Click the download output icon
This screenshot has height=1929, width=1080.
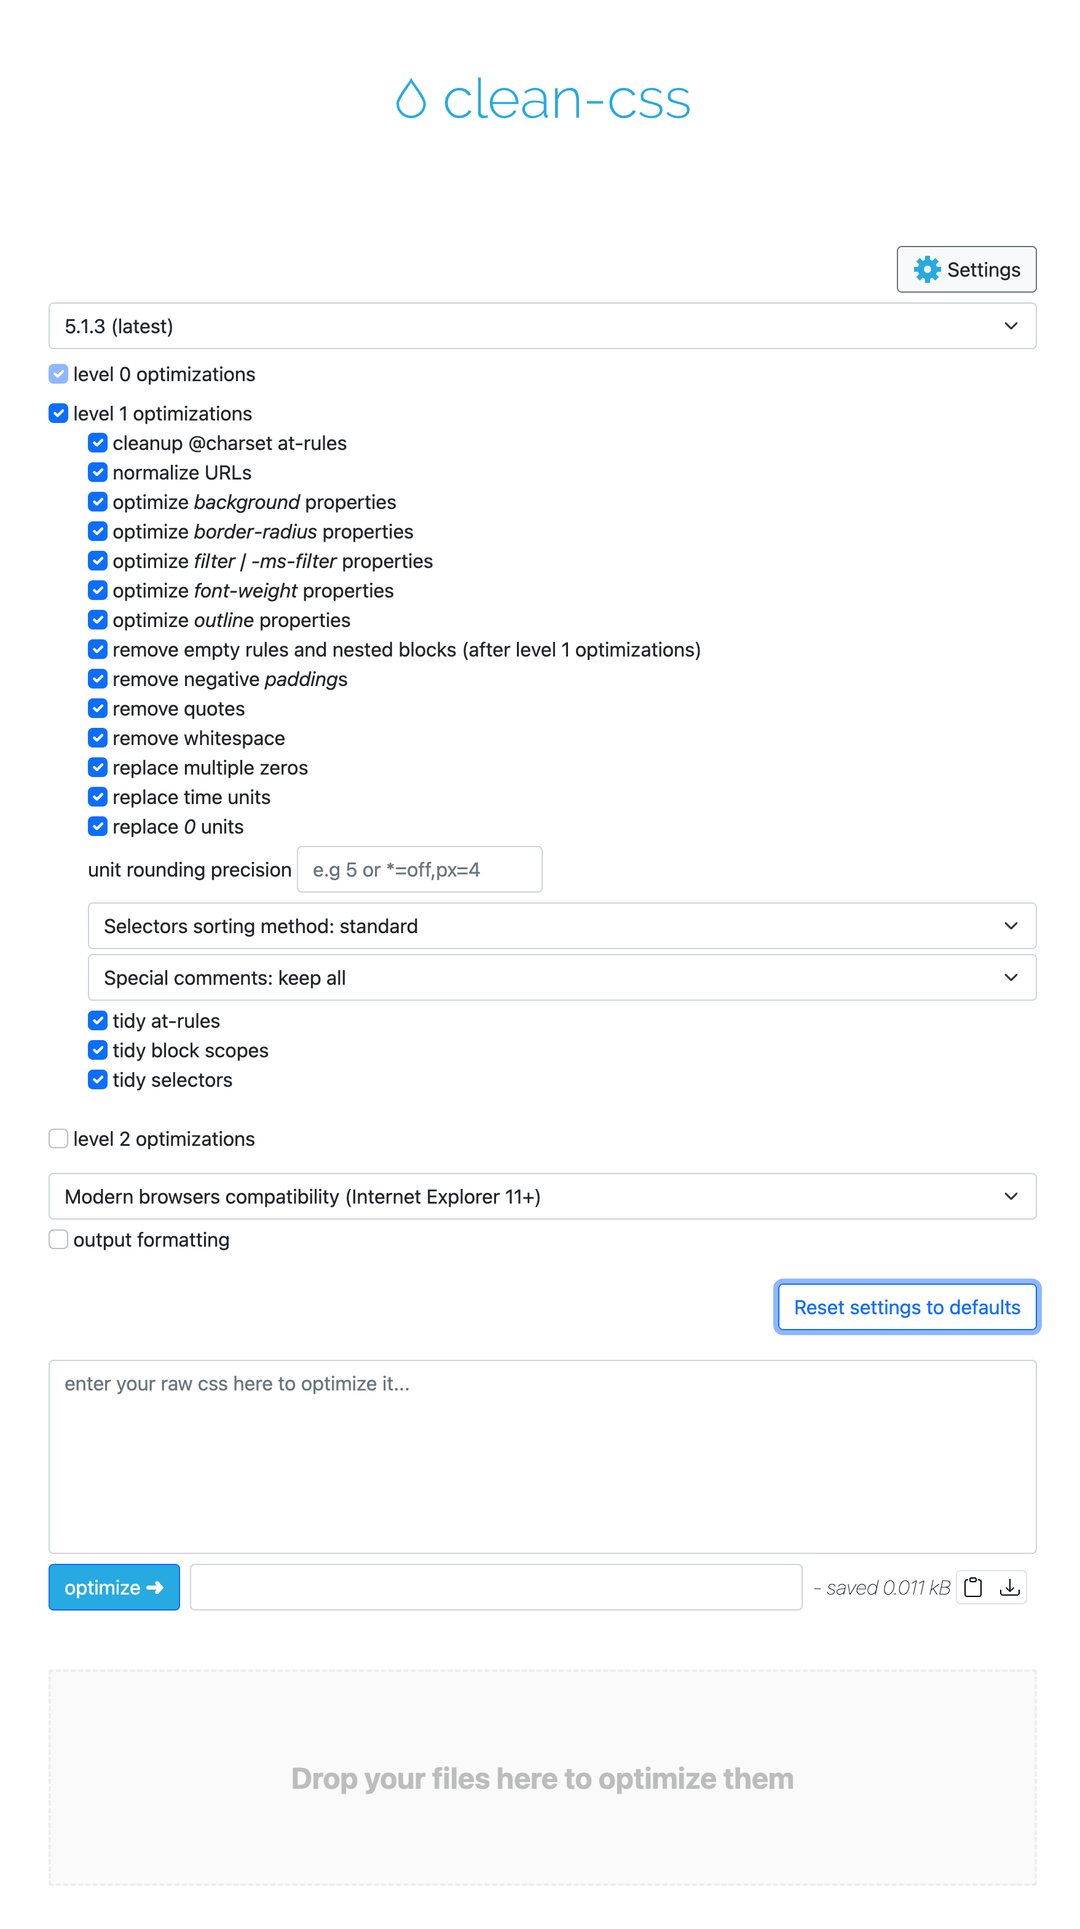[x=1010, y=1587]
